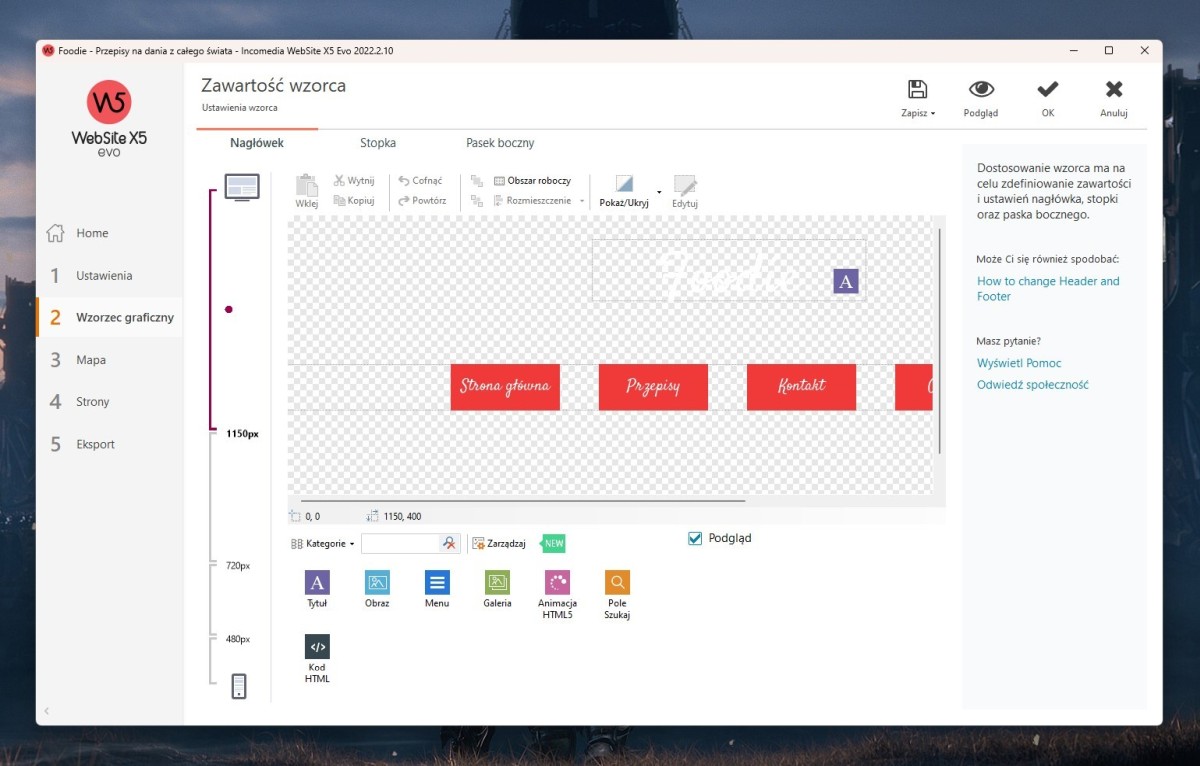
Task: Select the Obraz image object icon
Action: coord(377,583)
